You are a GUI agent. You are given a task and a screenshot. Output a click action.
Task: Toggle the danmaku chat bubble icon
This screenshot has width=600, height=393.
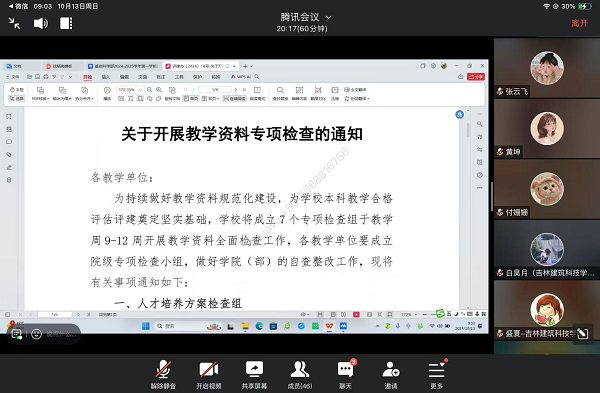point(16,334)
